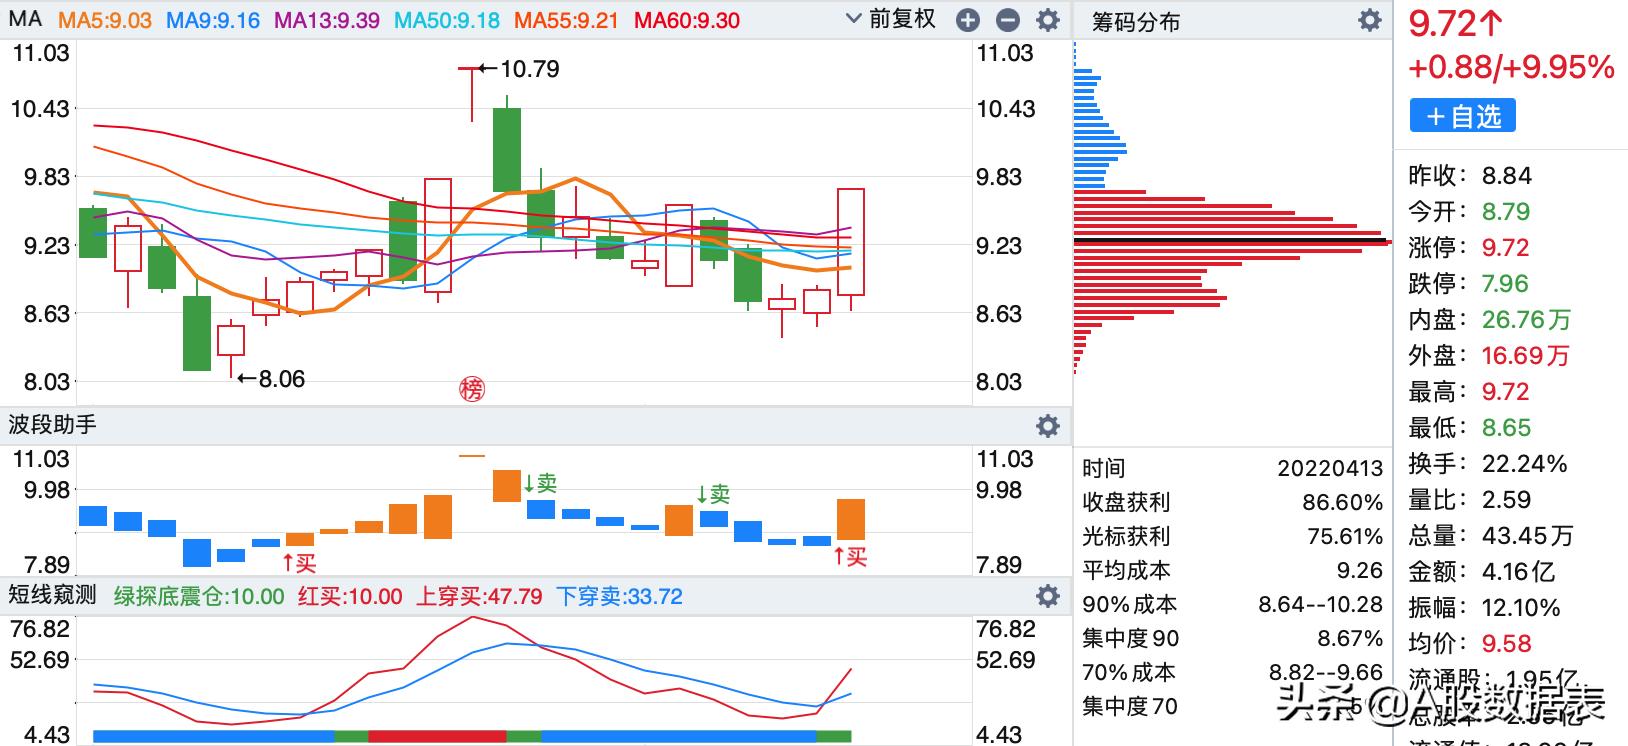The image size is (1628, 746).
Task: Open the MA chart settings gear
Action: click(x=1047, y=20)
